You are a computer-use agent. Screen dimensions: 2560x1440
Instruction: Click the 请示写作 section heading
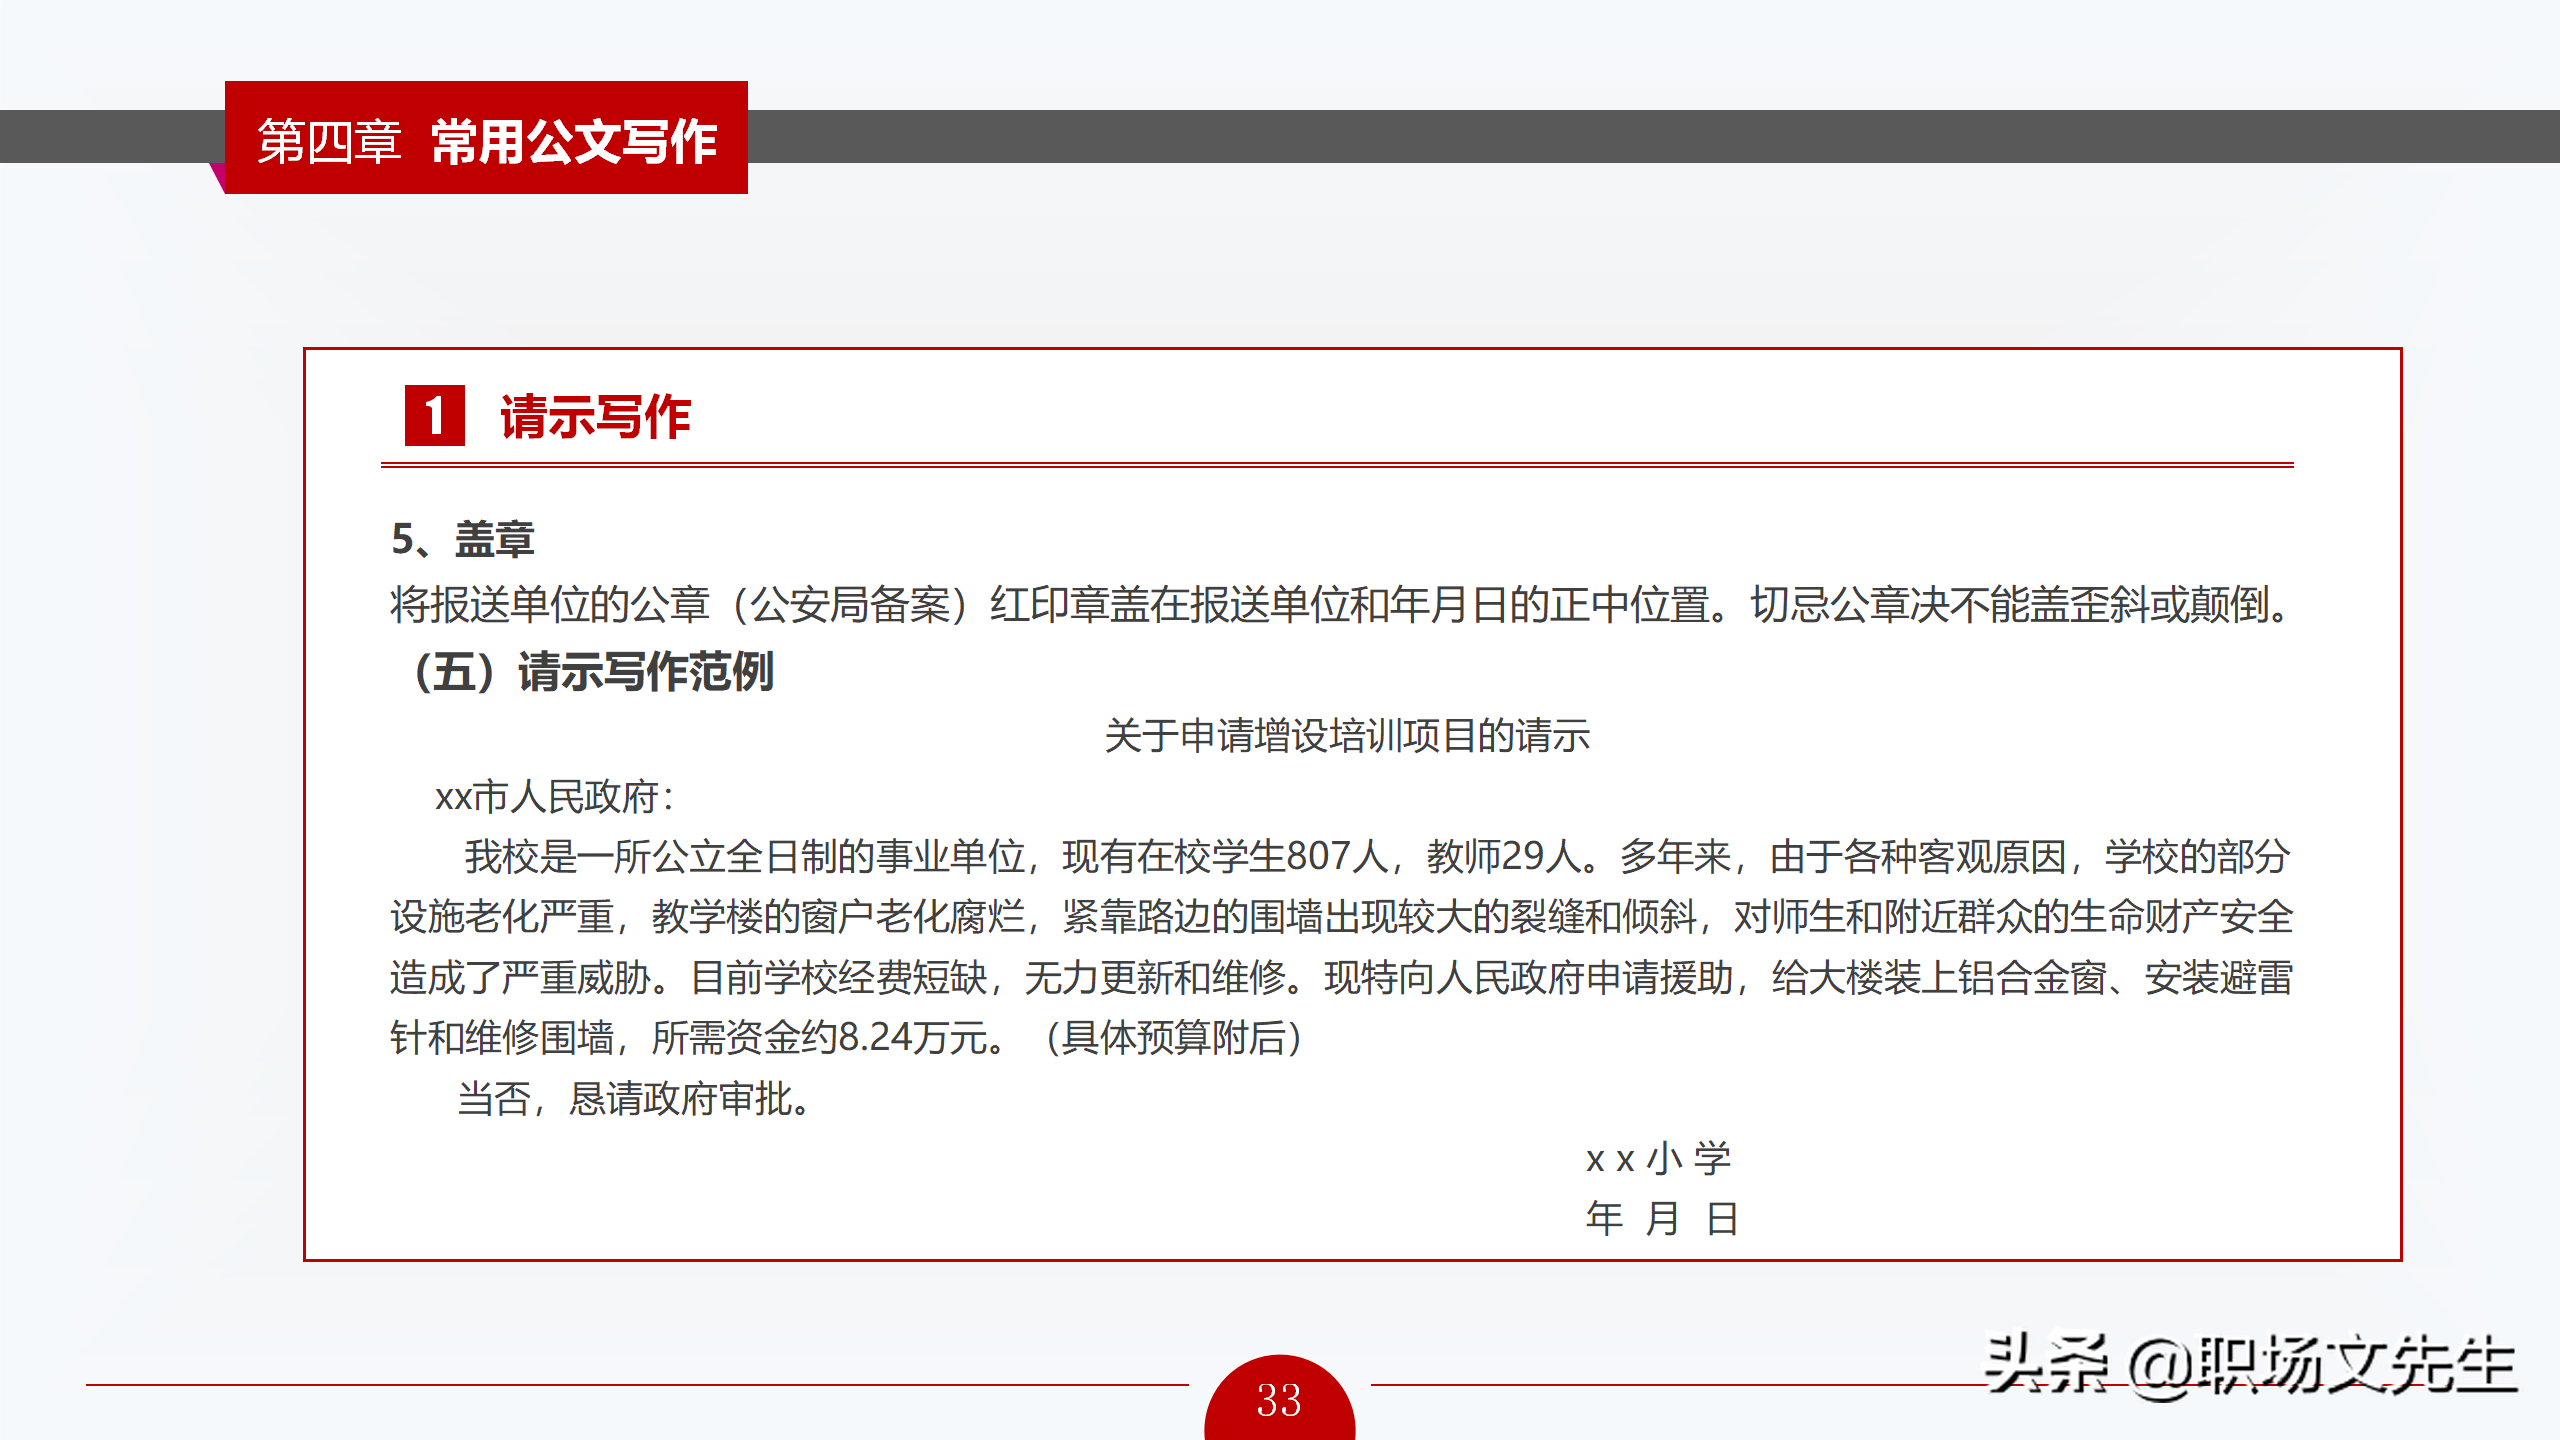[x=595, y=416]
